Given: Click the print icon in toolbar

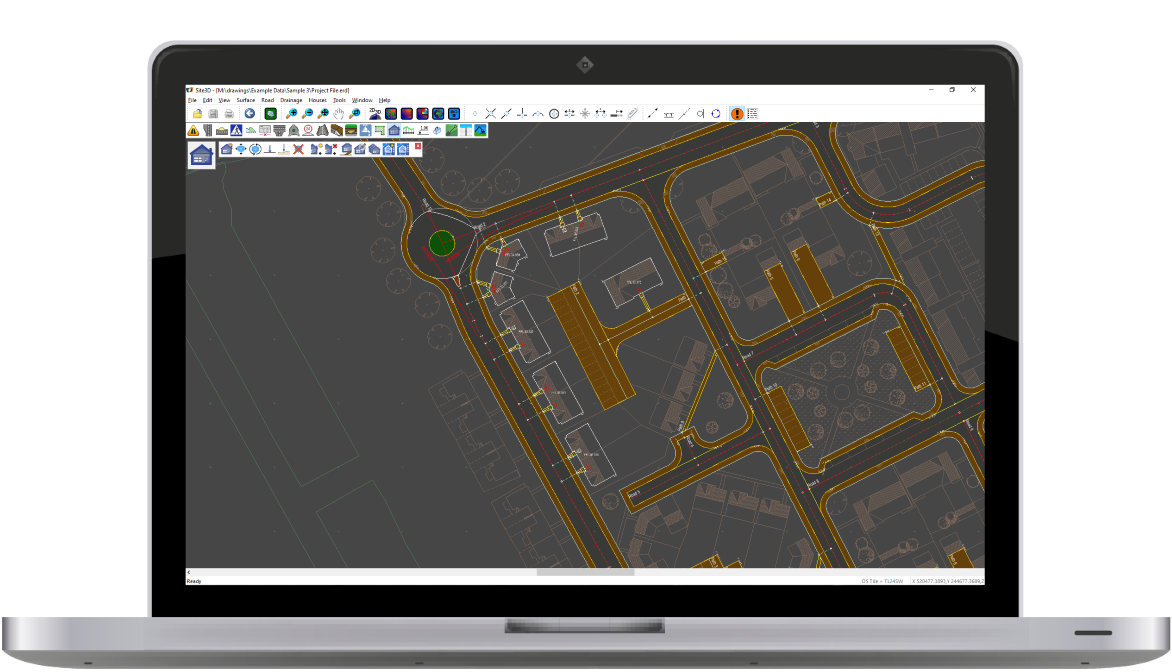Looking at the screenshot, I should click(x=229, y=114).
